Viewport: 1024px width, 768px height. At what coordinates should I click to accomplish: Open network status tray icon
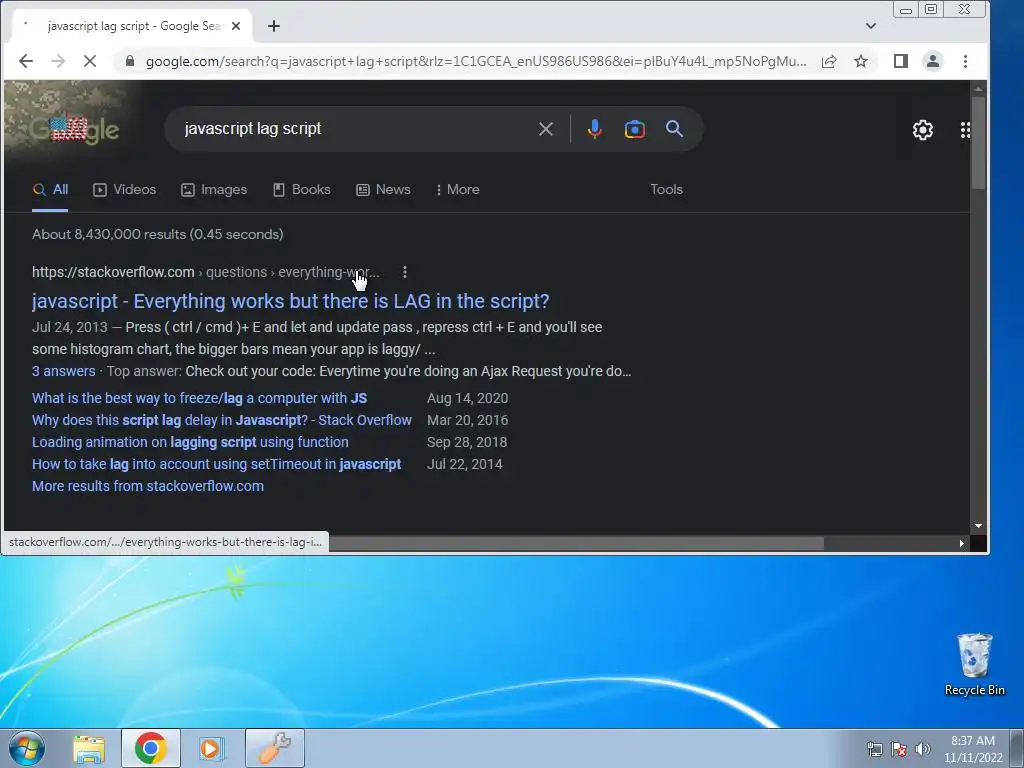point(874,749)
